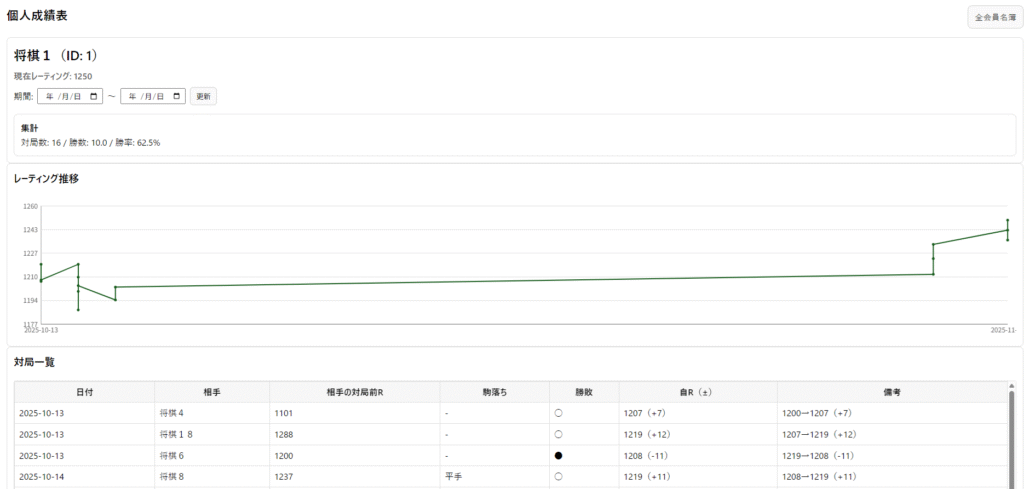Viewport: 1024px width, 489px height.
Task: Click the end date input field
Action: click(145, 96)
